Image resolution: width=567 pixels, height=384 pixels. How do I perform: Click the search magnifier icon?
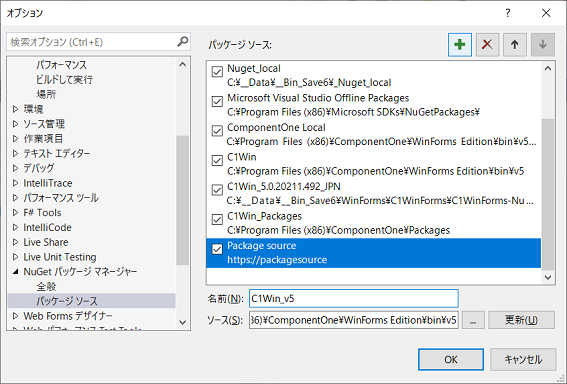[x=183, y=42]
